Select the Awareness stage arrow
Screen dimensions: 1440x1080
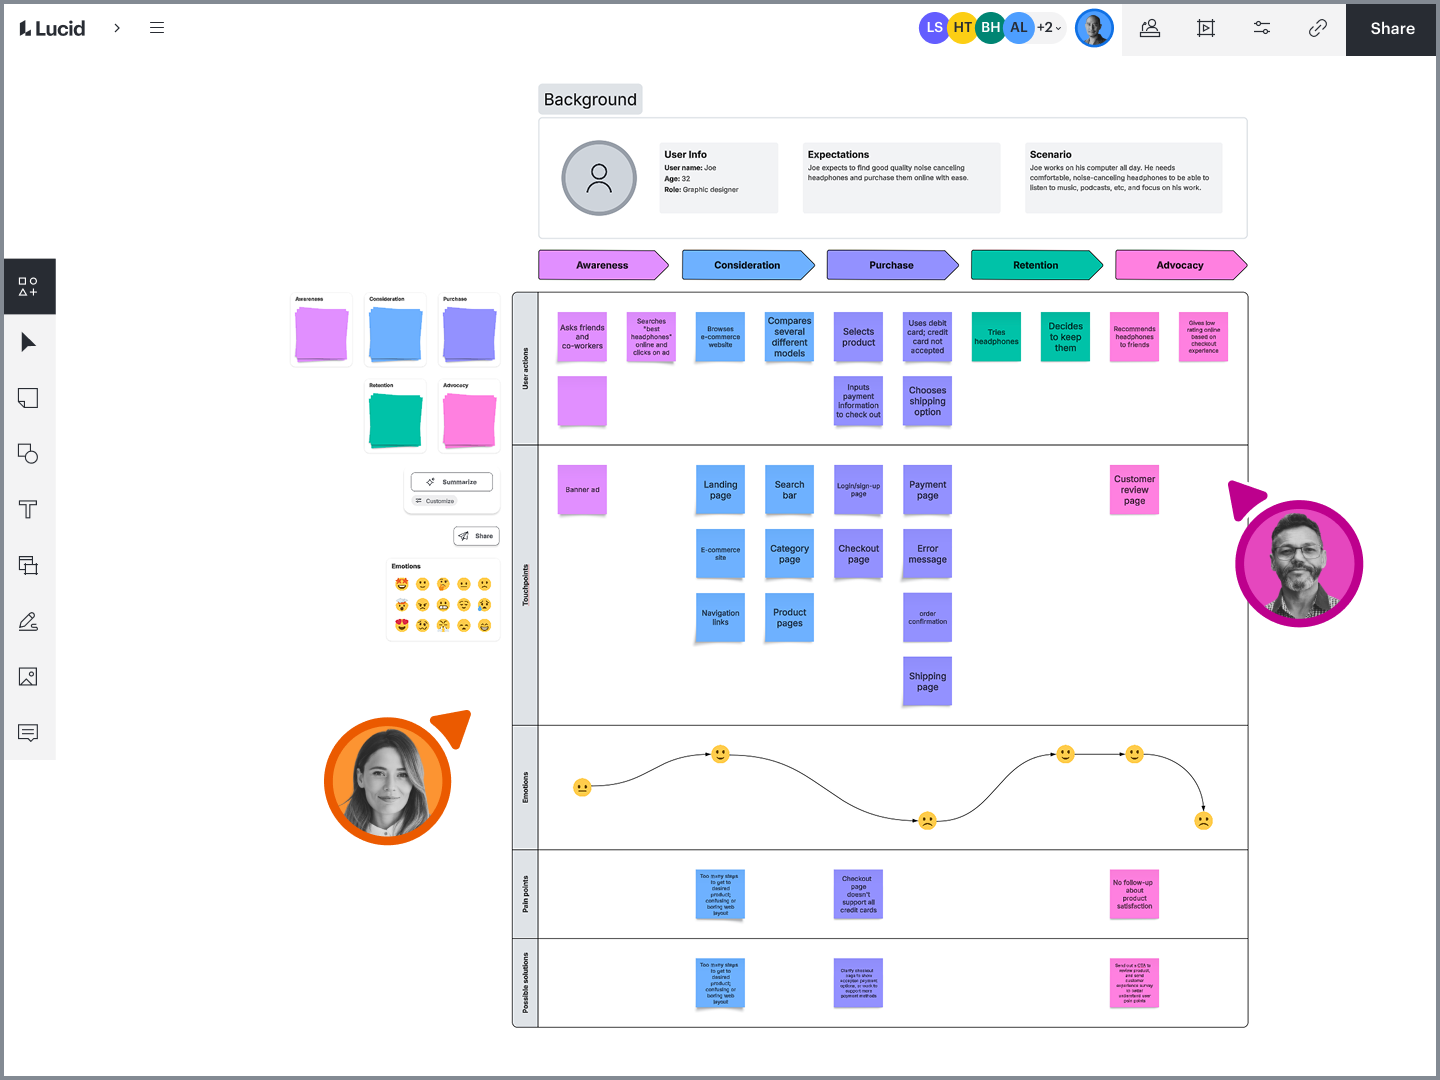603,265
